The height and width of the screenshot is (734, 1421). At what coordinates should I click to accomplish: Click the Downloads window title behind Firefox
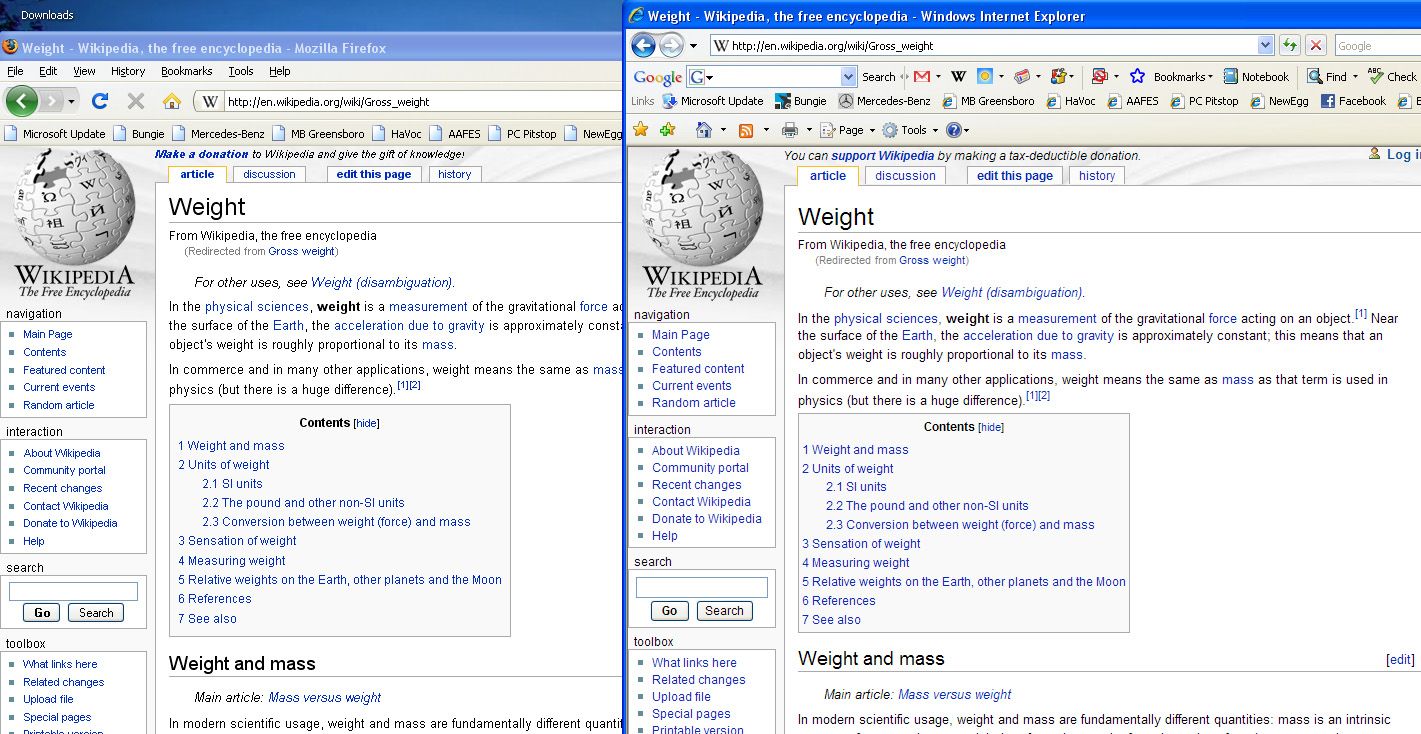[x=47, y=15]
